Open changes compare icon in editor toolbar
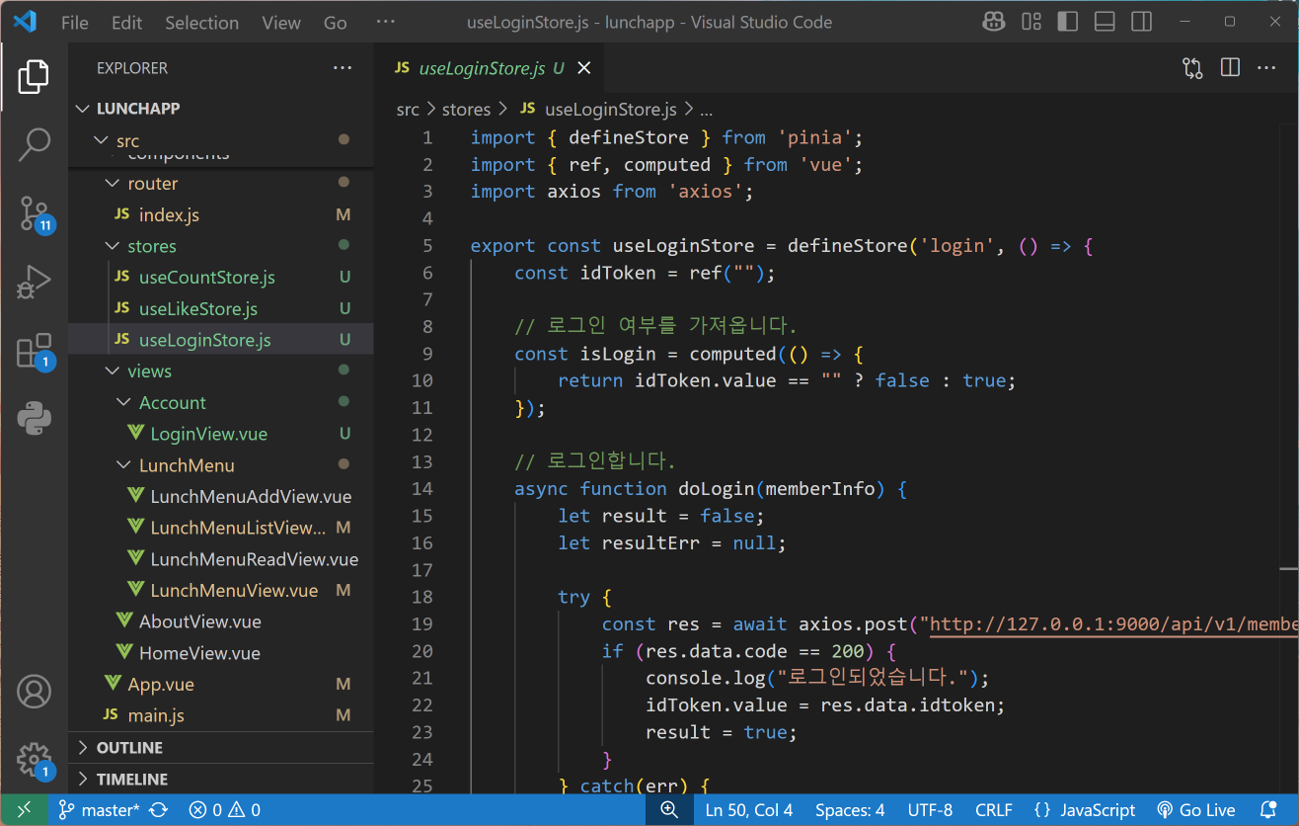1299x826 pixels. coord(1192,68)
